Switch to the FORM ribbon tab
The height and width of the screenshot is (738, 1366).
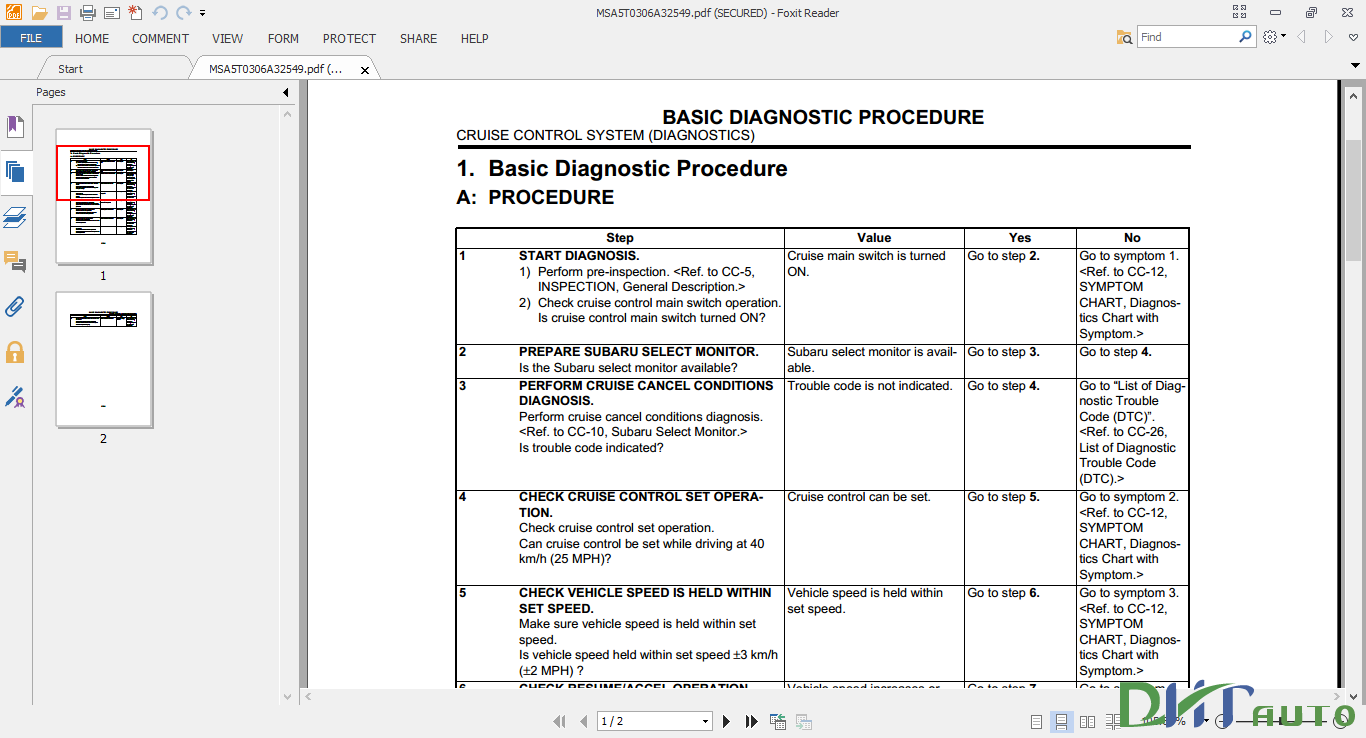coord(283,38)
